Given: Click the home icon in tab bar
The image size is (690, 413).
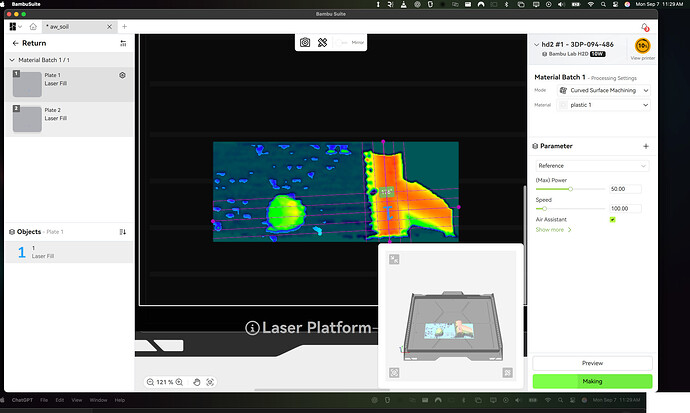Looking at the screenshot, I should coord(33,27).
